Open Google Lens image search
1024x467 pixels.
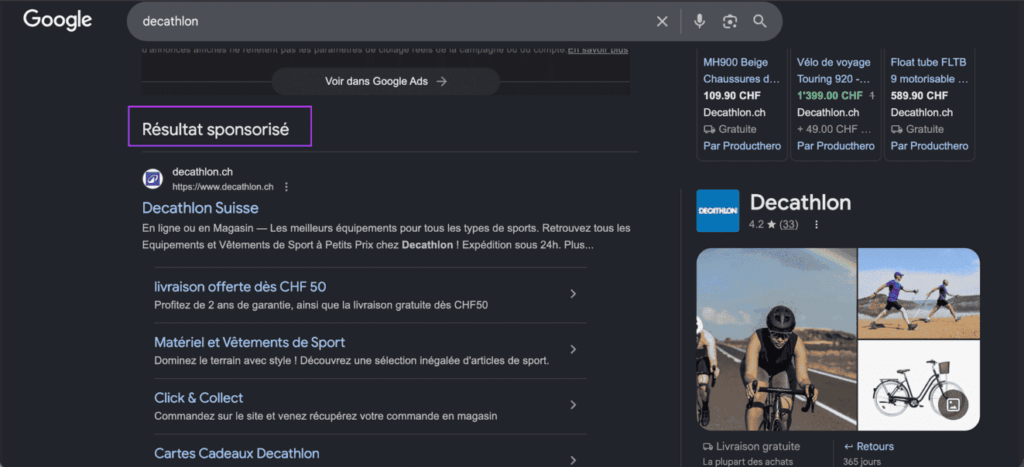pos(729,22)
